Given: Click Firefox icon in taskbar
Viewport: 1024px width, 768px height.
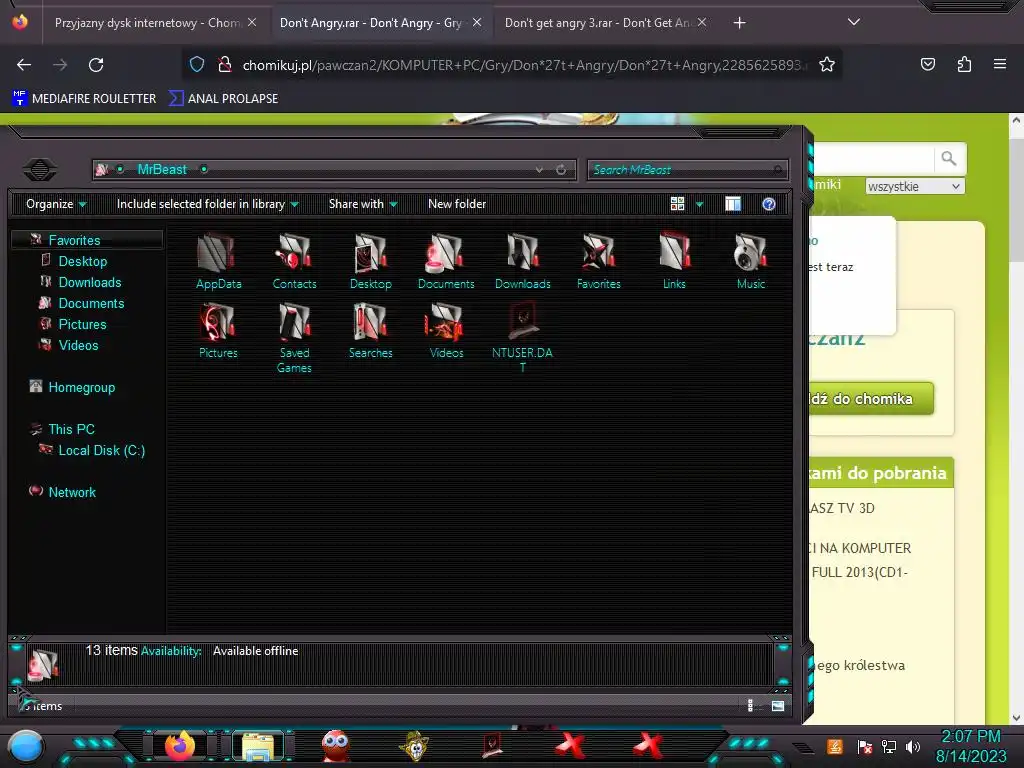Looking at the screenshot, I should 180,745.
